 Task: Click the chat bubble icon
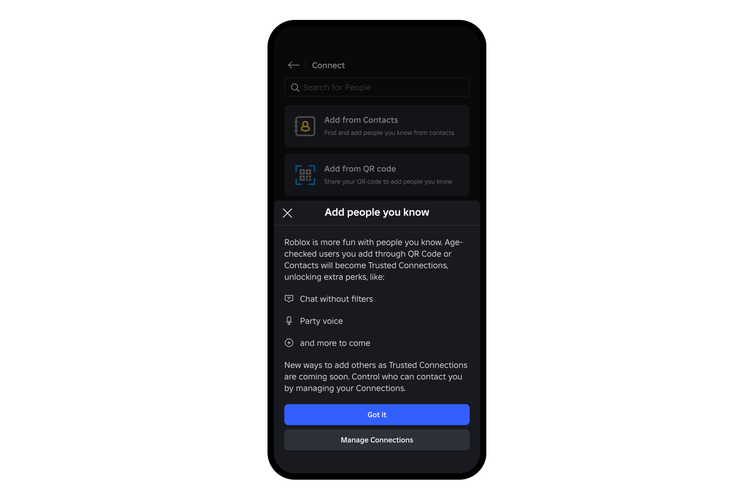(x=289, y=299)
